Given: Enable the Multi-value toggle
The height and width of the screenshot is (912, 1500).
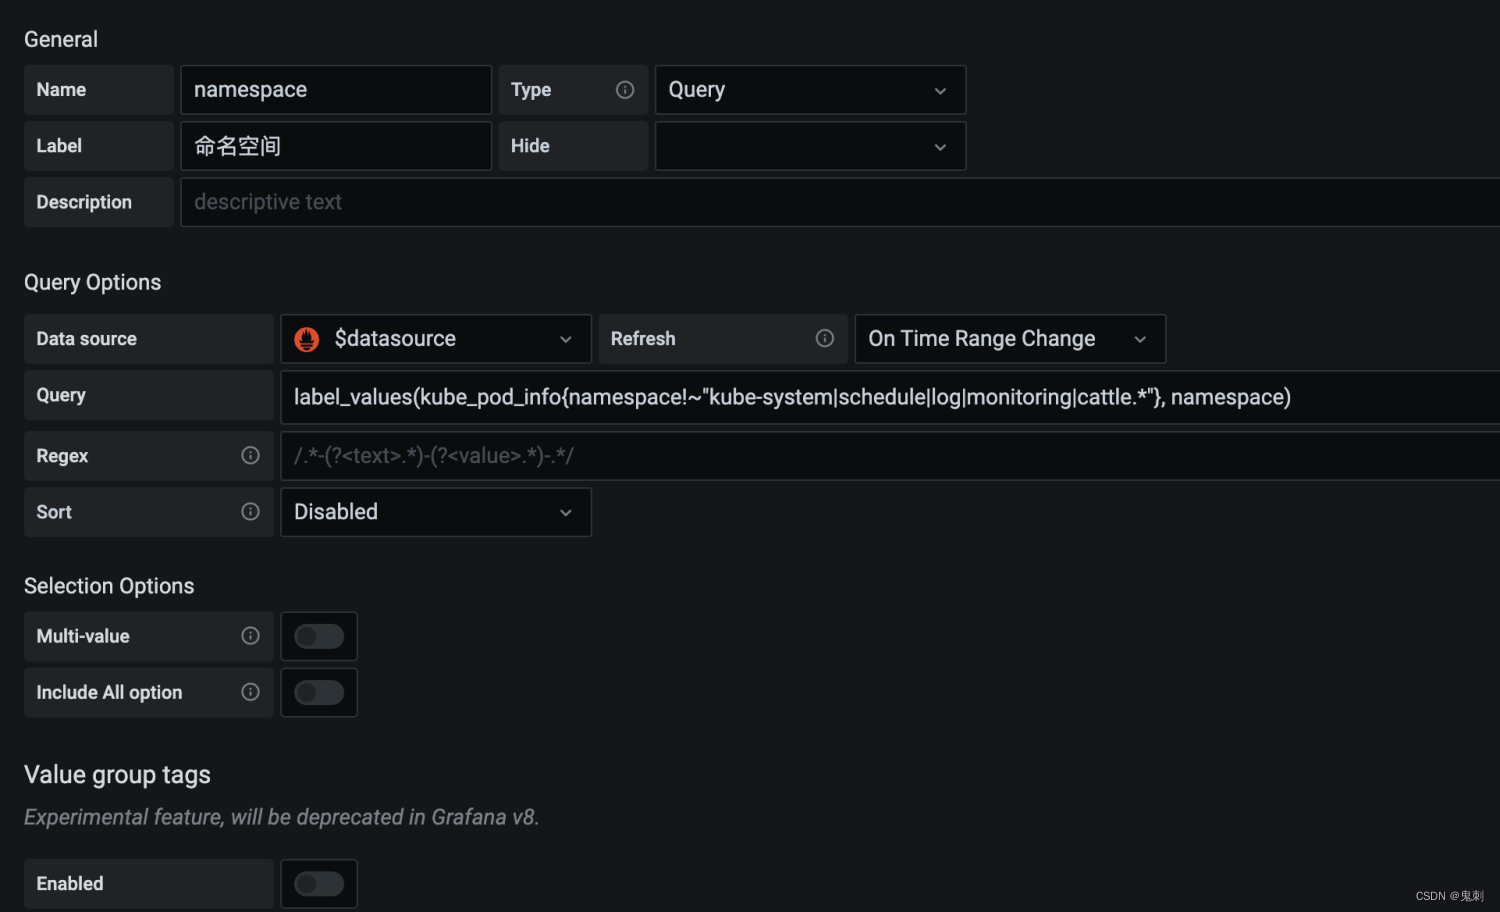Looking at the screenshot, I should 318,635.
